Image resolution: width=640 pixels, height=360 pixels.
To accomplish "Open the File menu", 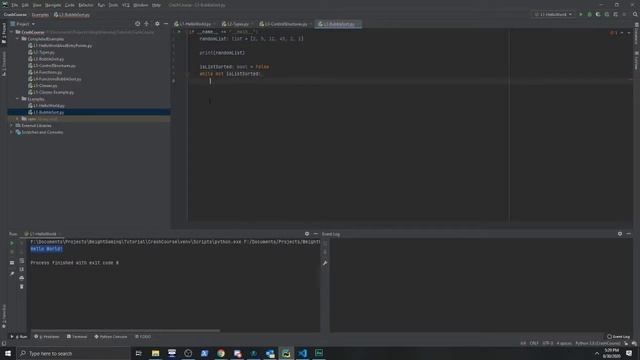I will coord(15,5).
